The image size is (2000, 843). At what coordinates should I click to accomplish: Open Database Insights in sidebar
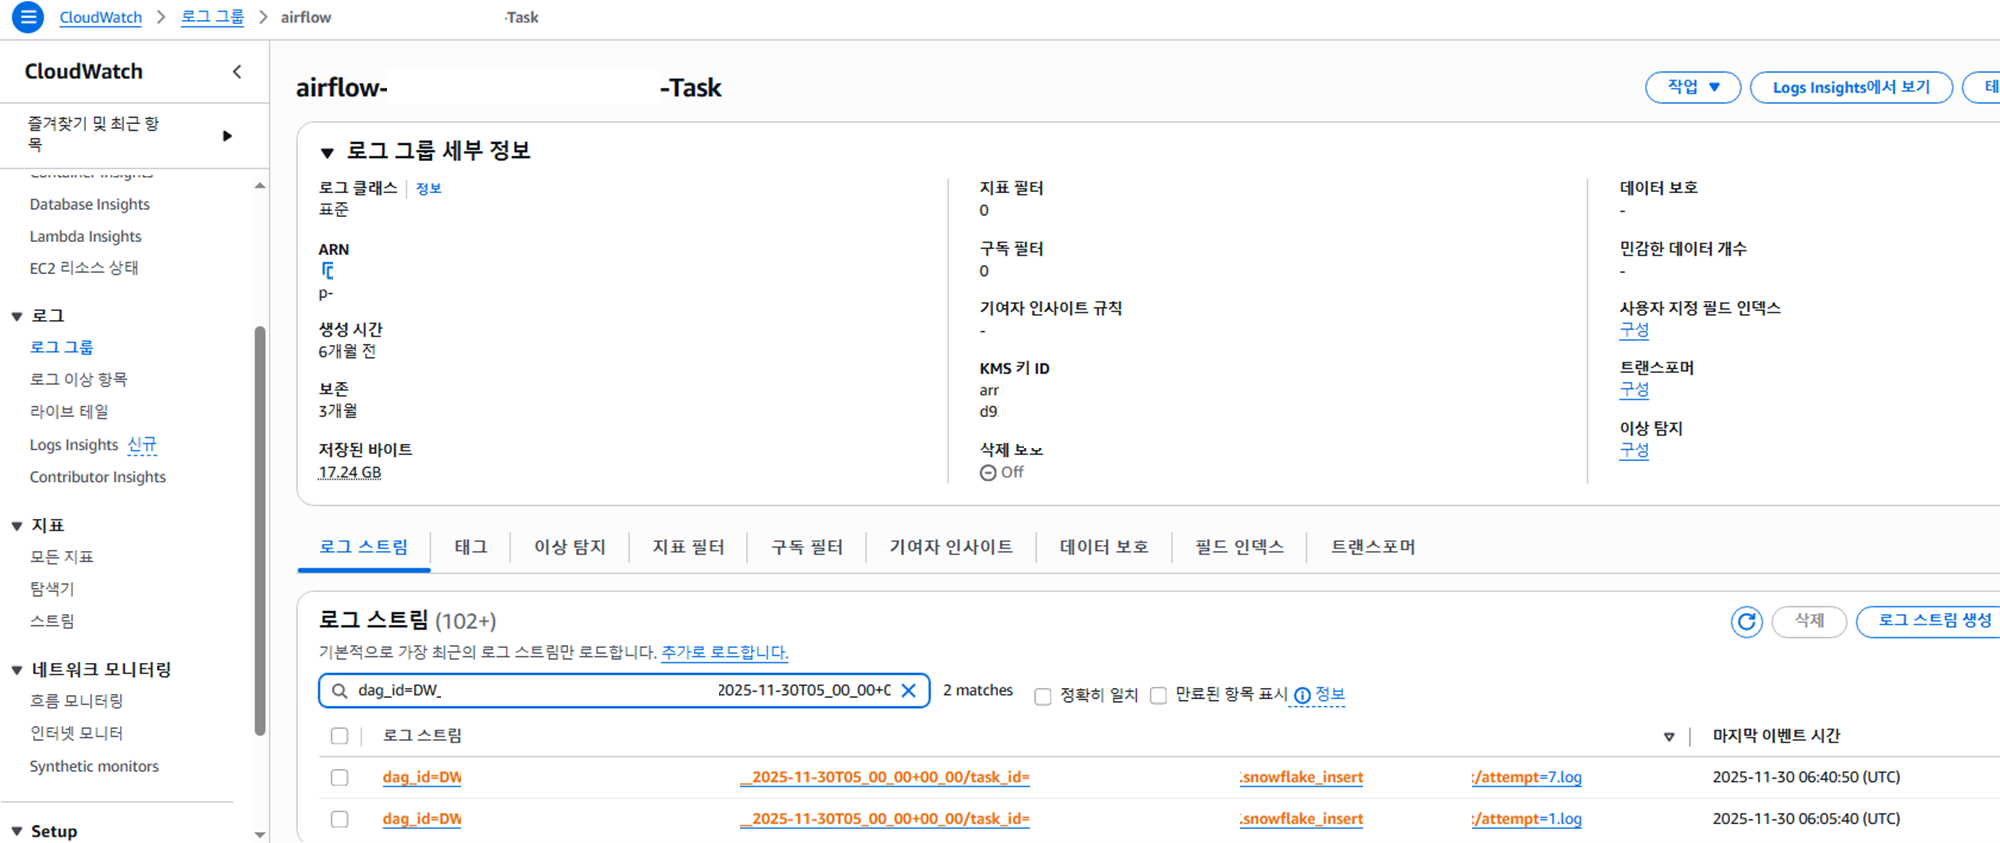coord(90,204)
